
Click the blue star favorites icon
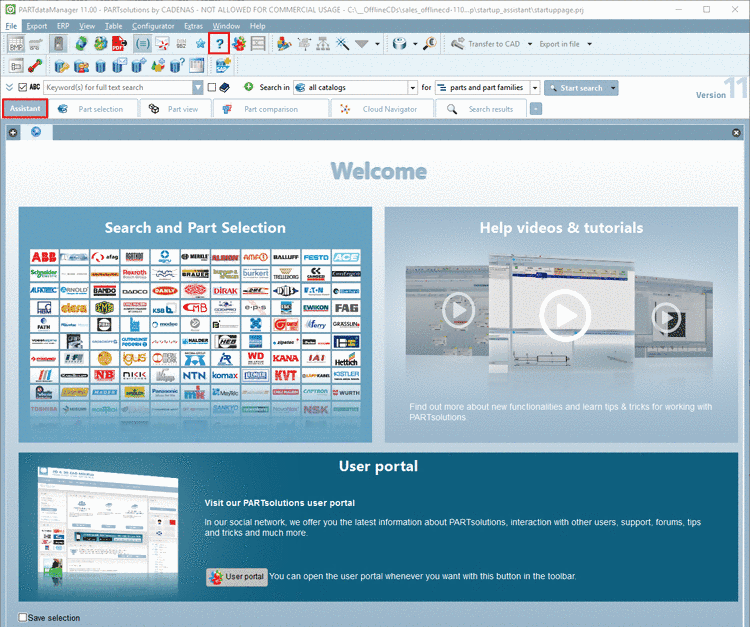pos(200,44)
